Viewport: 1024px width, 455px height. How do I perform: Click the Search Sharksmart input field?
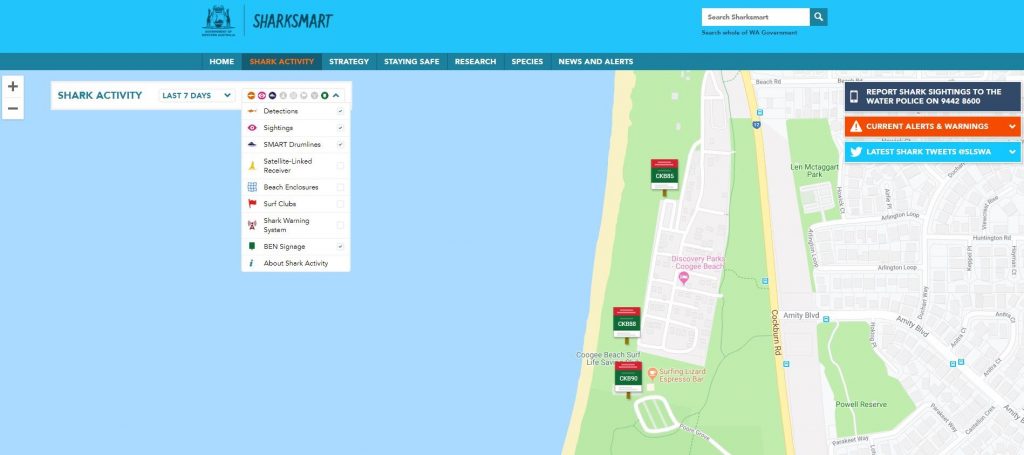click(756, 17)
